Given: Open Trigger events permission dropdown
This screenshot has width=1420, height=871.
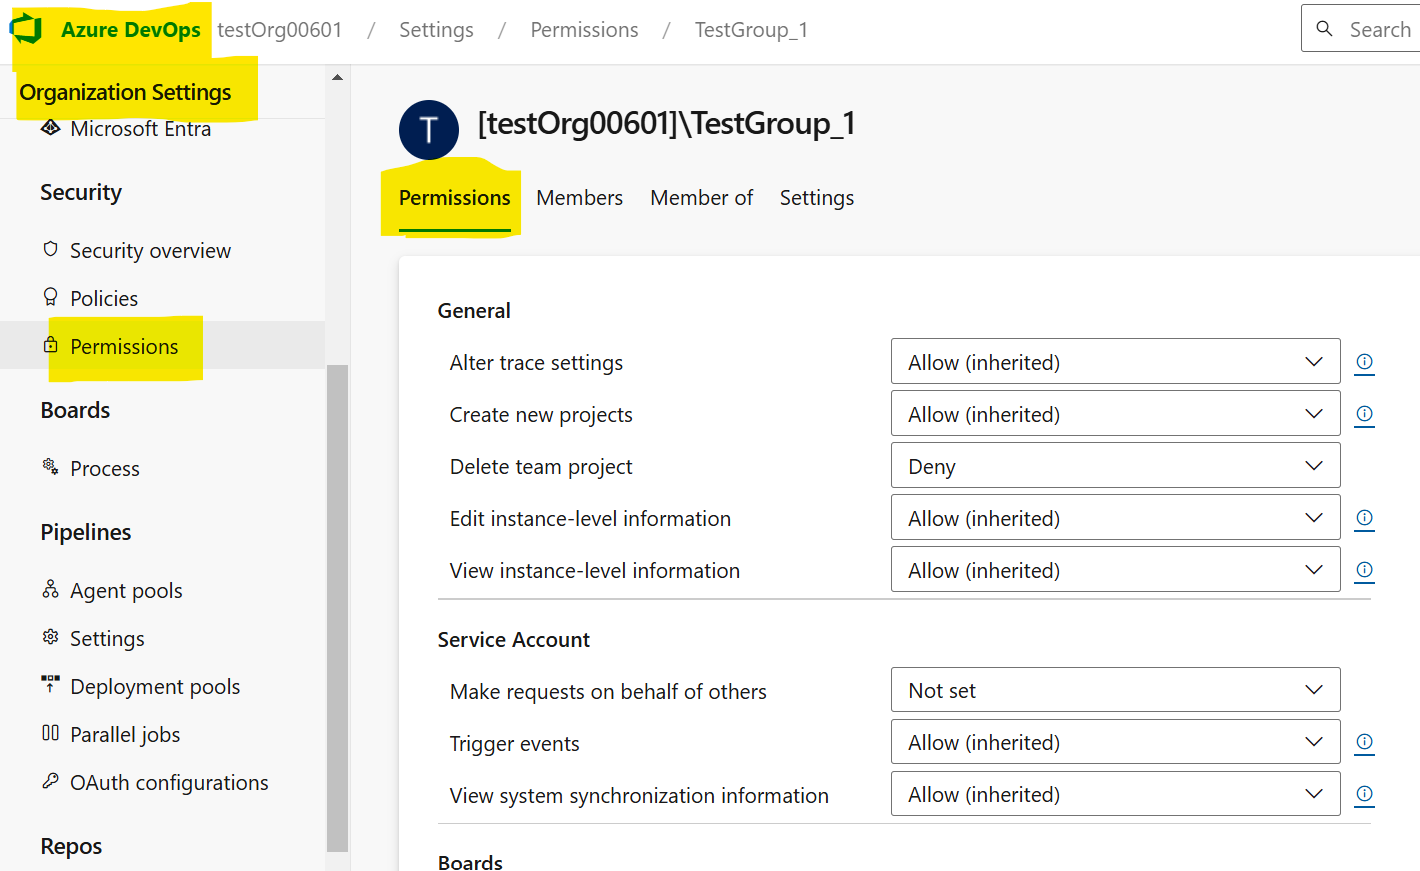Looking at the screenshot, I should [1115, 742].
